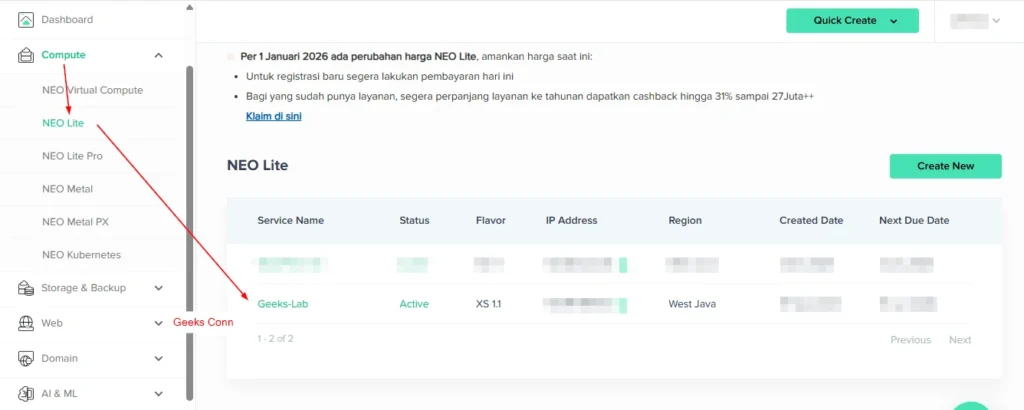Click the 1 - 2 of 2 count
The height and width of the screenshot is (410, 1024).
[276, 338]
